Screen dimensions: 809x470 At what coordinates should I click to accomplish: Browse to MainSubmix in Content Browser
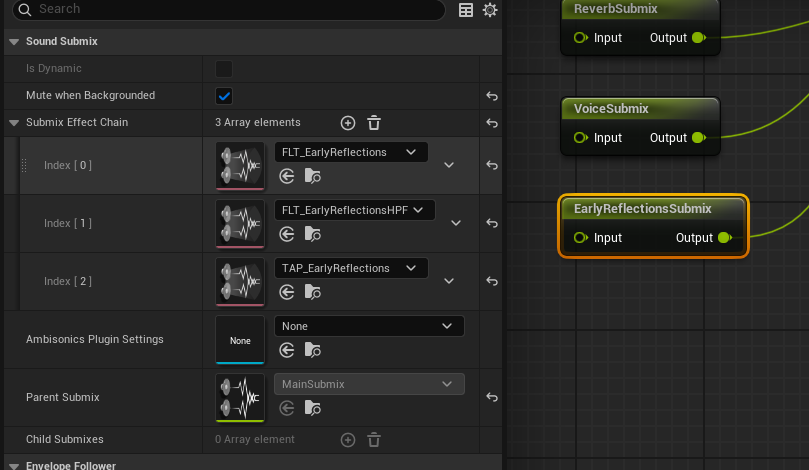coord(313,409)
